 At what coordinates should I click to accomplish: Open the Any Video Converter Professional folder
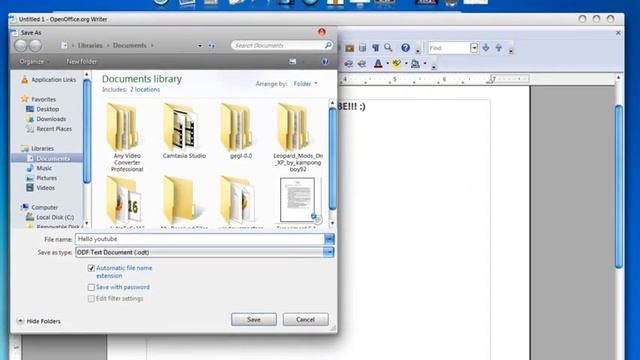pyautogui.click(x=127, y=138)
